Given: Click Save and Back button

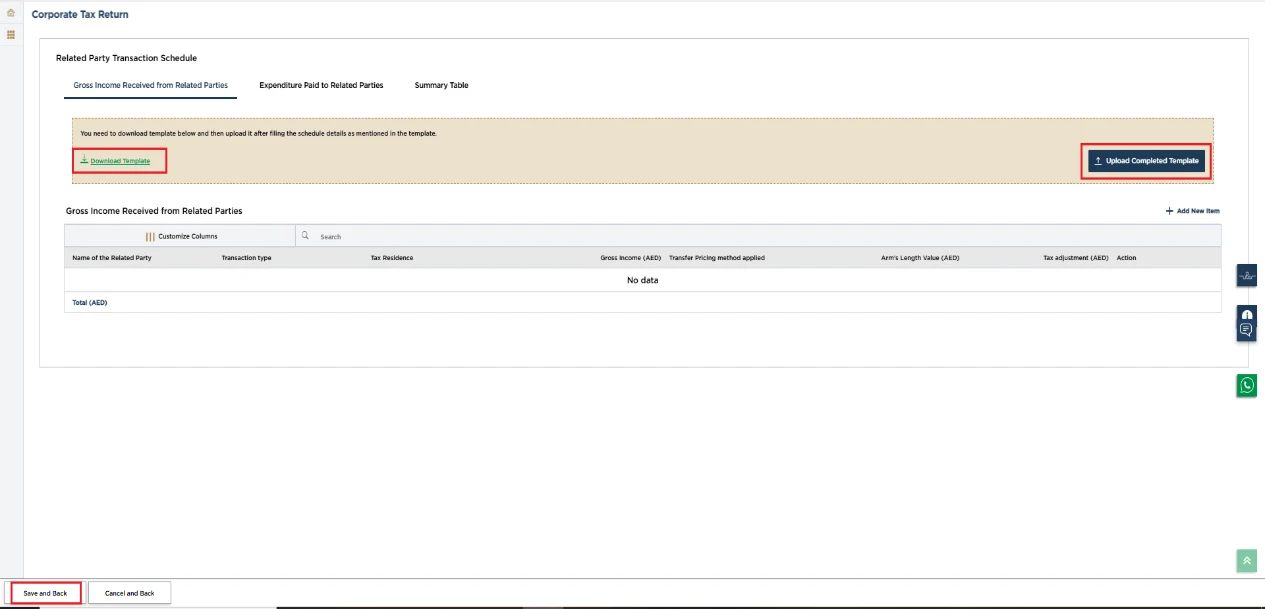Looking at the screenshot, I should click(46, 593).
